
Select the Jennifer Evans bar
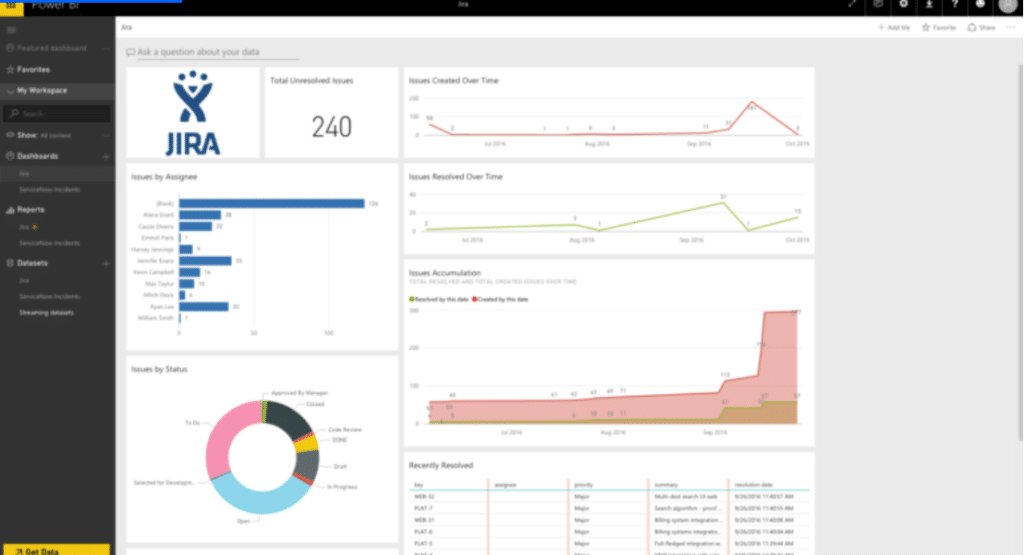click(205, 261)
